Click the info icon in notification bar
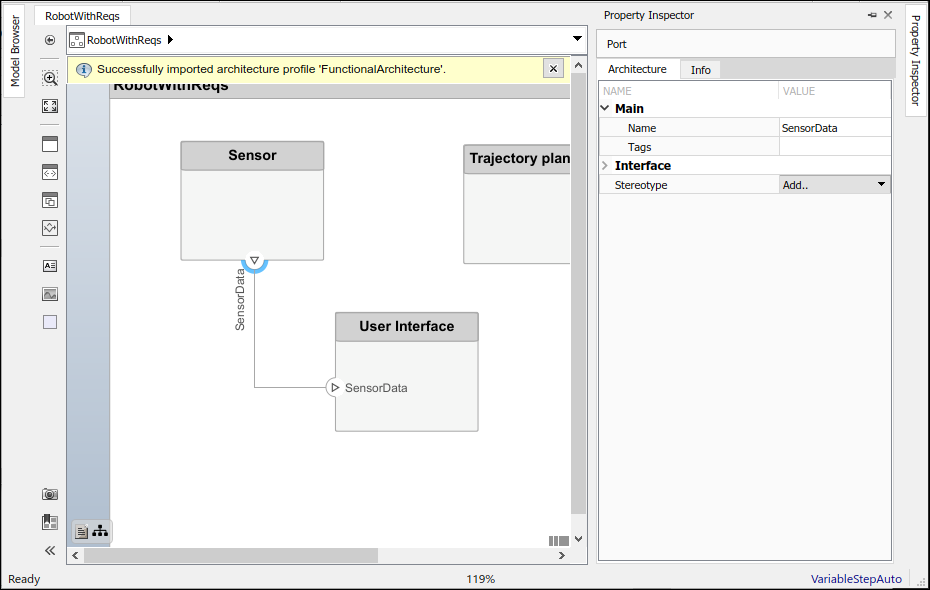The image size is (930, 590). point(84,69)
